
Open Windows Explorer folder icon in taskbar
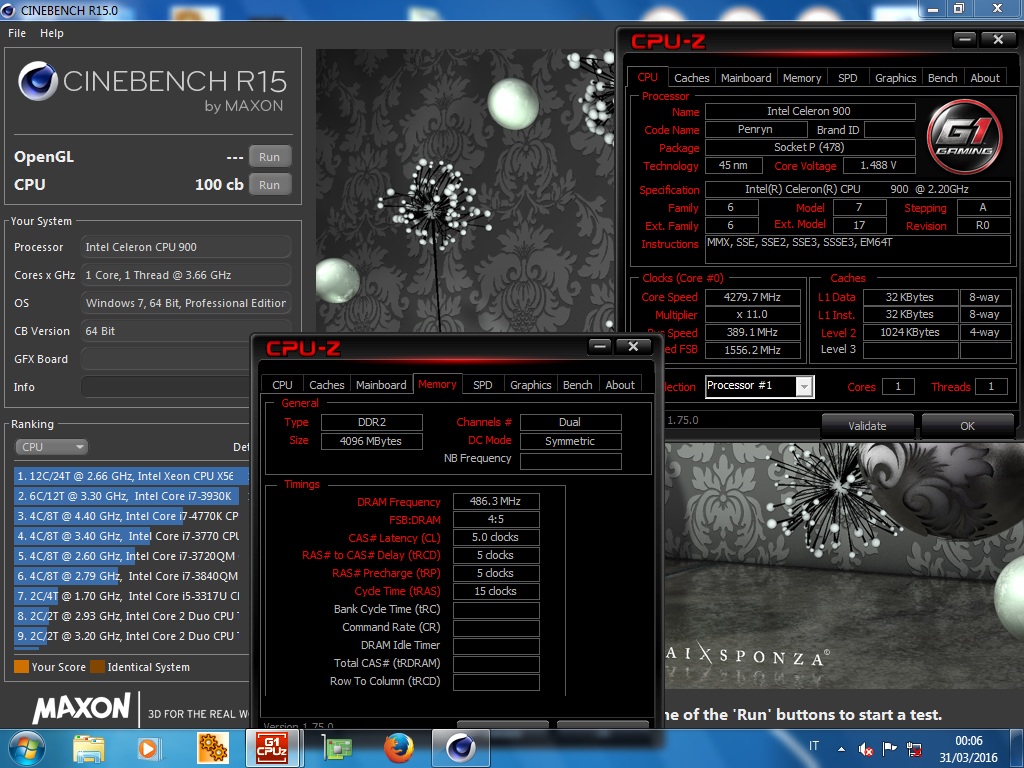click(x=89, y=748)
